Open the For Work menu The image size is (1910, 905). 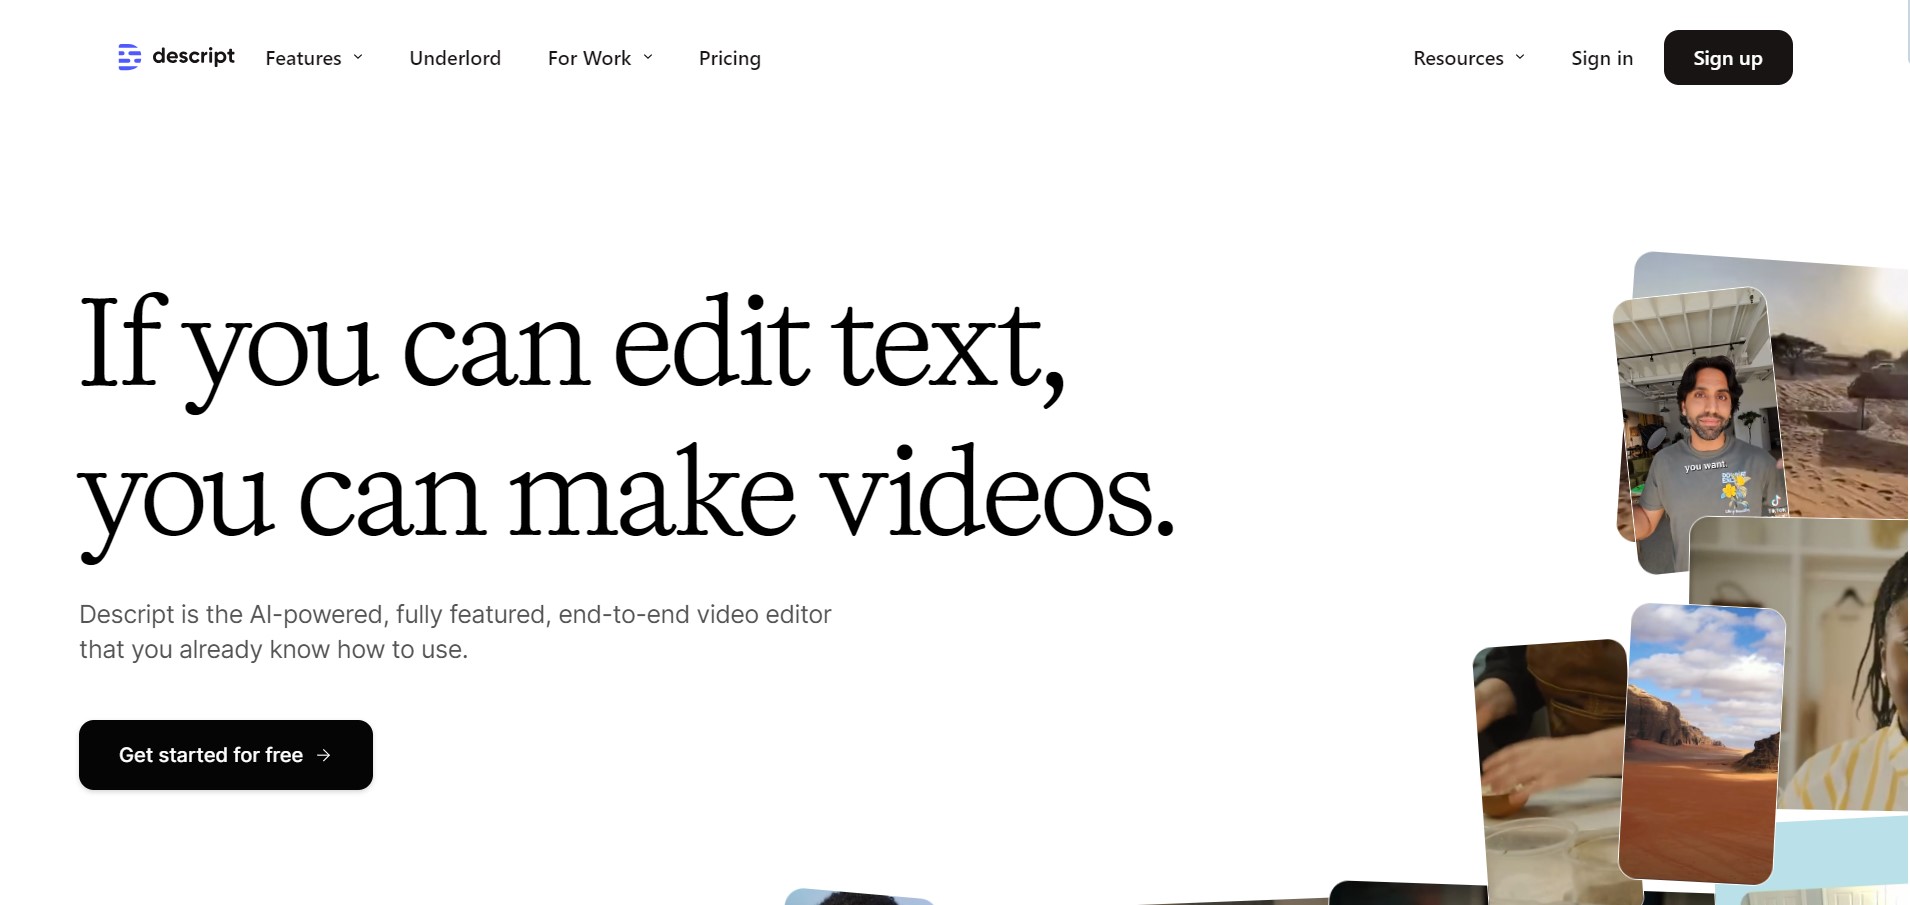pos(589,58)
